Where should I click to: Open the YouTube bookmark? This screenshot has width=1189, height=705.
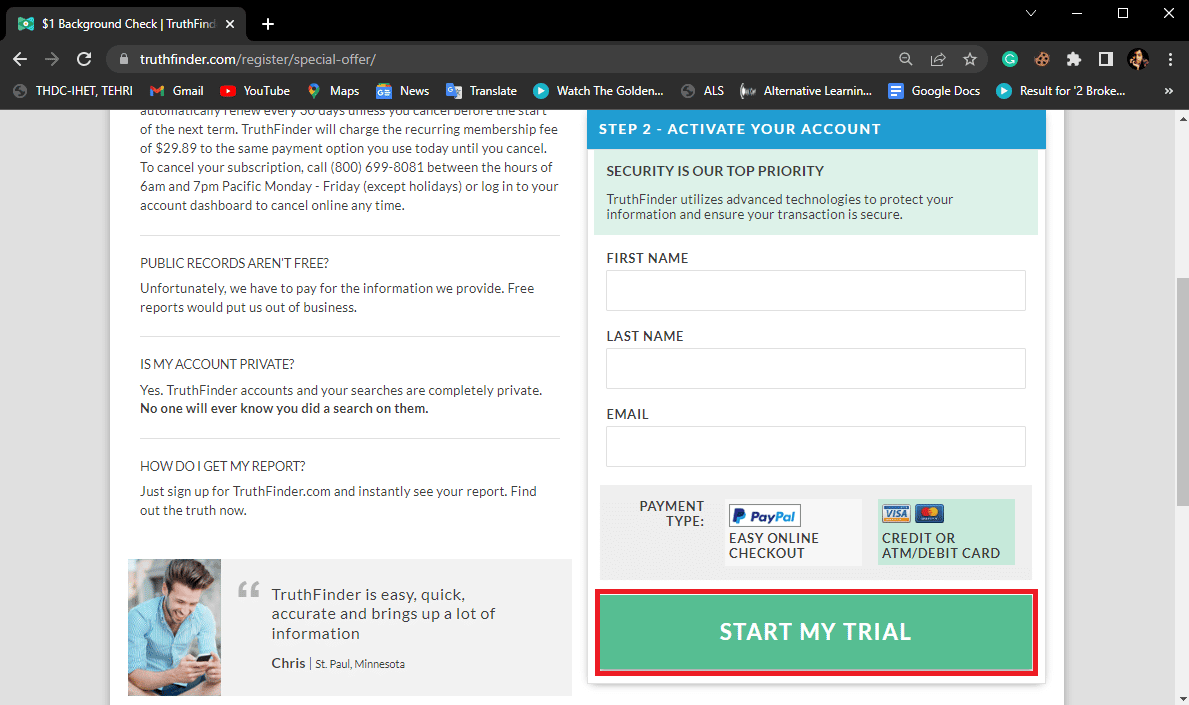(255, 91)
